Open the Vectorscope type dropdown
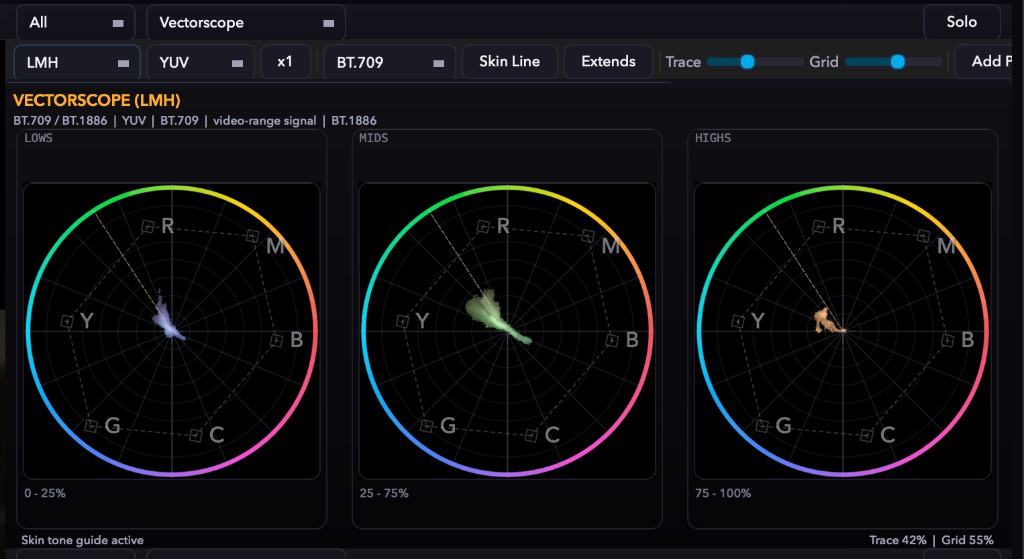Viewport: 1024px width, 559px height. point(246,23)
